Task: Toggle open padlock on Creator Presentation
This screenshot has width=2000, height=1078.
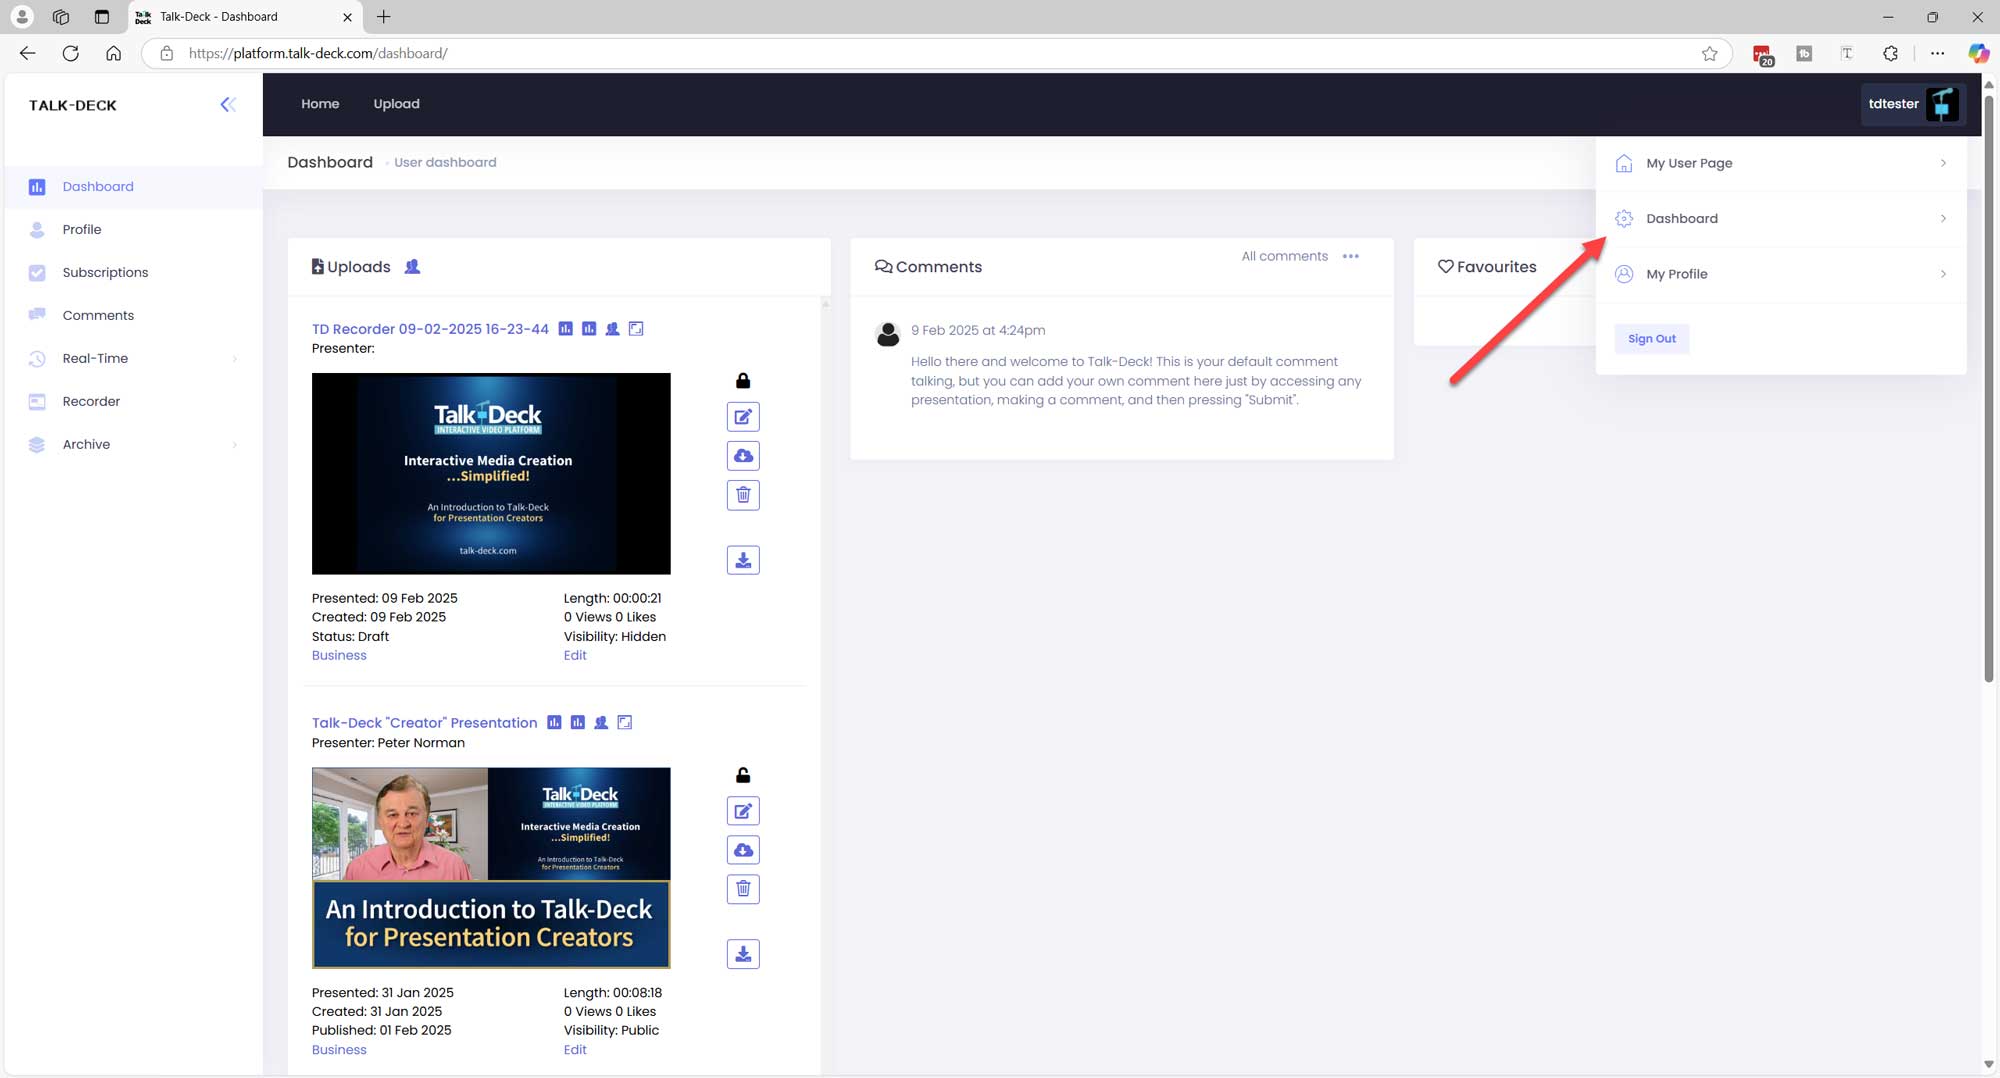Action: click(742, 775)
